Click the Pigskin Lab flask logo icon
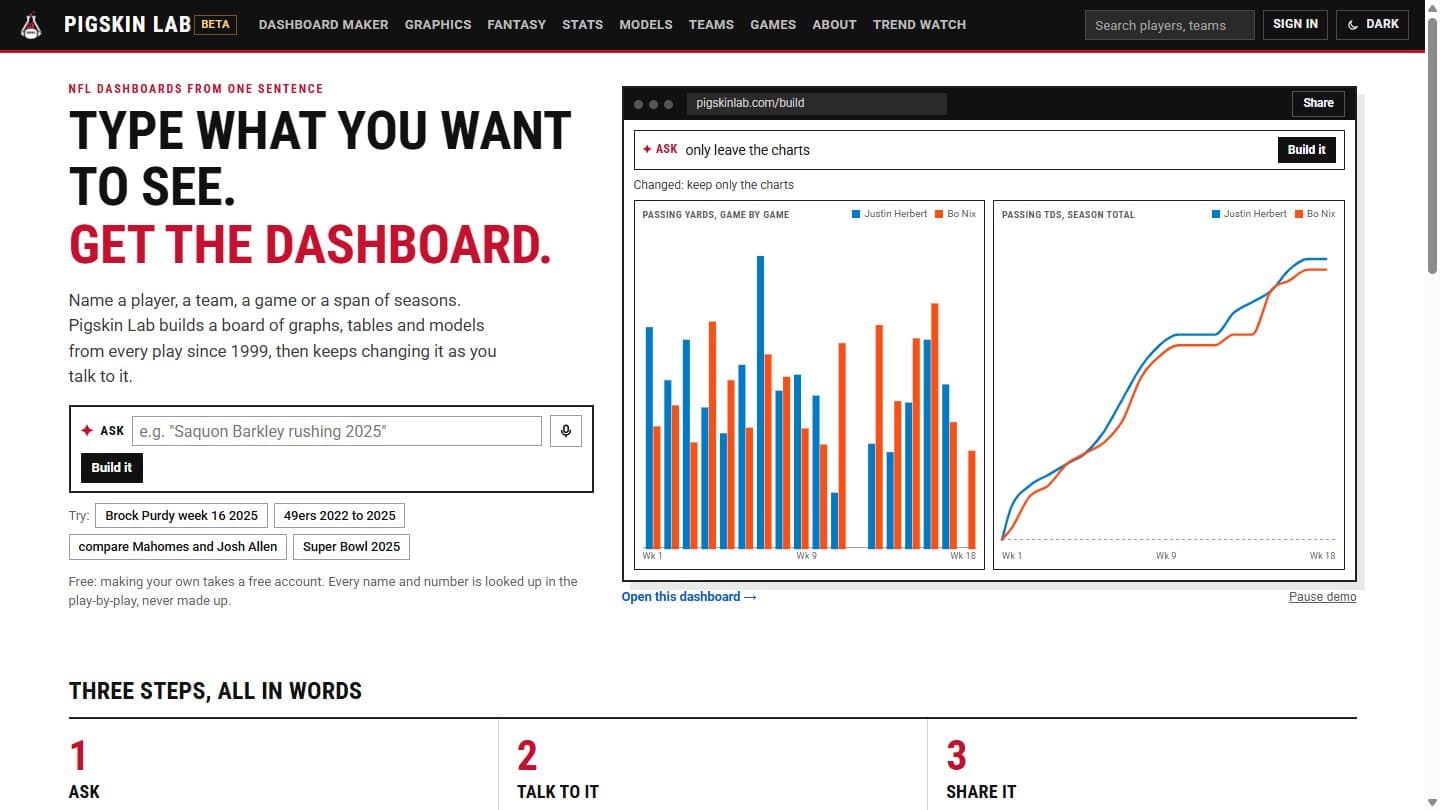The height and width of the screenshot is (810, 1440). pyautogui.click(x=32, y=25)
